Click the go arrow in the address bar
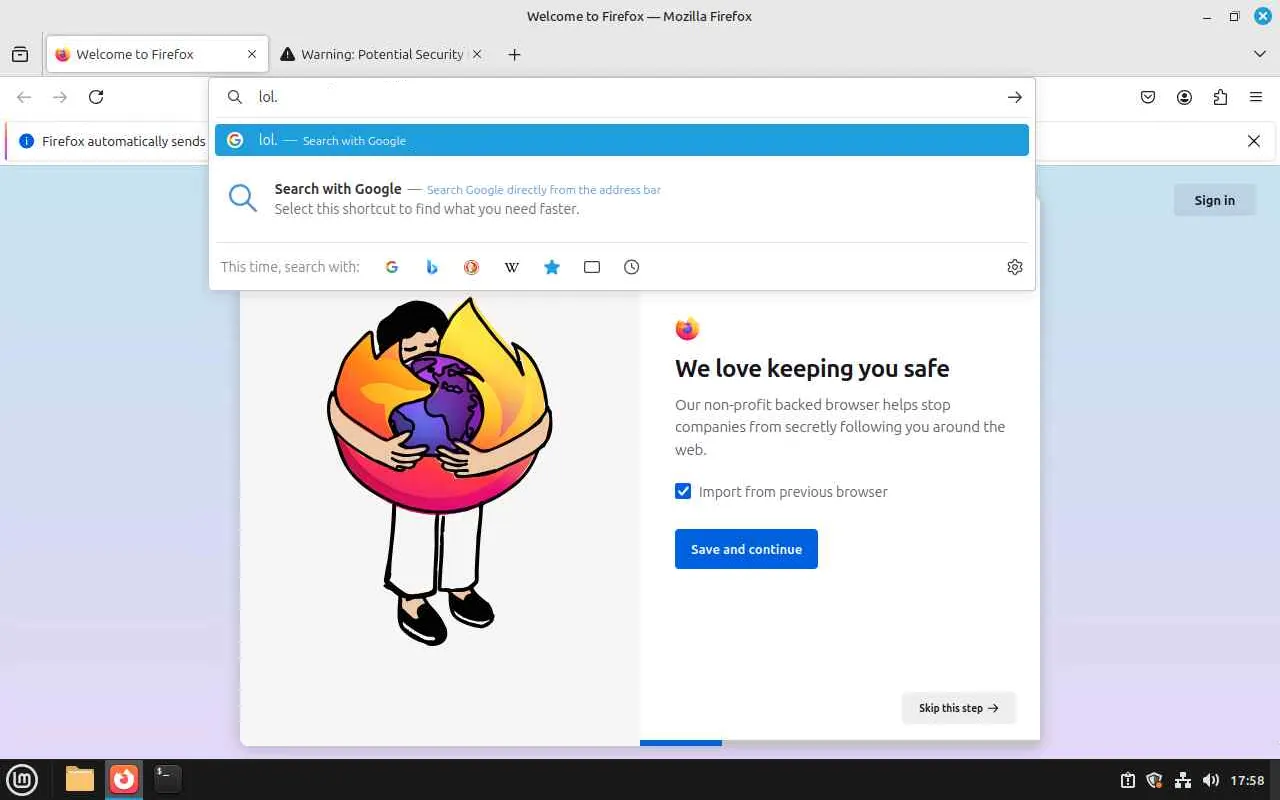The width and height of the screenshot is (1280, 800). click(1014, 97)
